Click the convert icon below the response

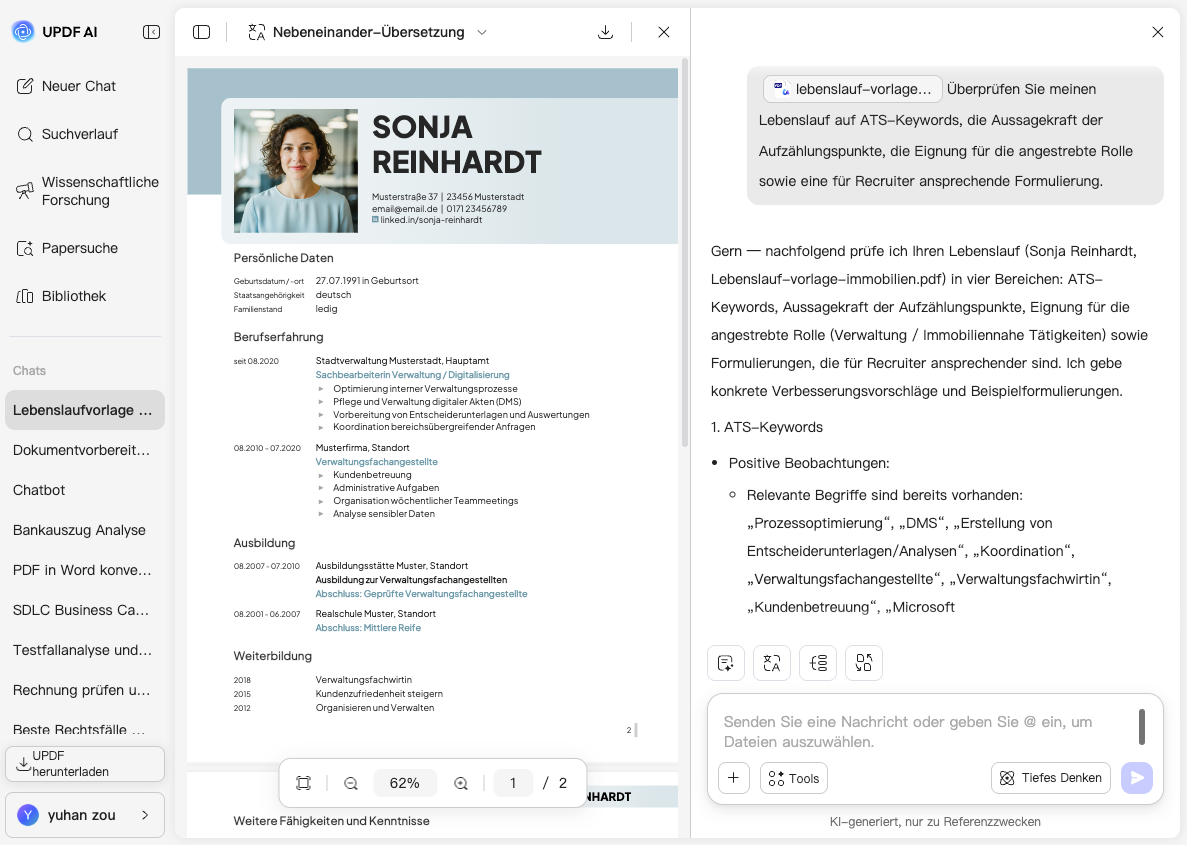[x=864, y=663]
